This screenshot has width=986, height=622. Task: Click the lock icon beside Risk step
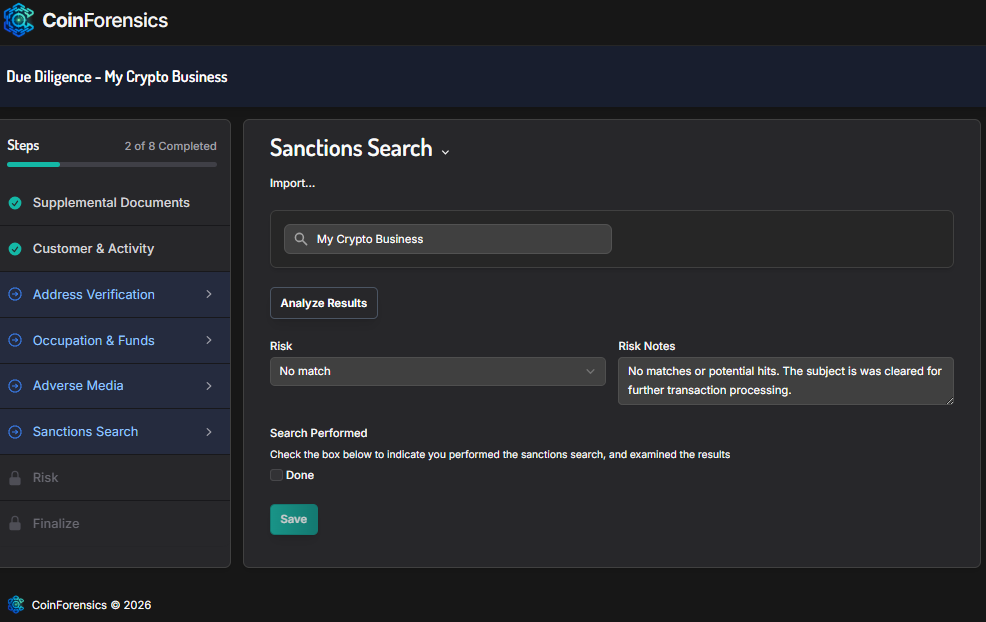pos(15,478)
